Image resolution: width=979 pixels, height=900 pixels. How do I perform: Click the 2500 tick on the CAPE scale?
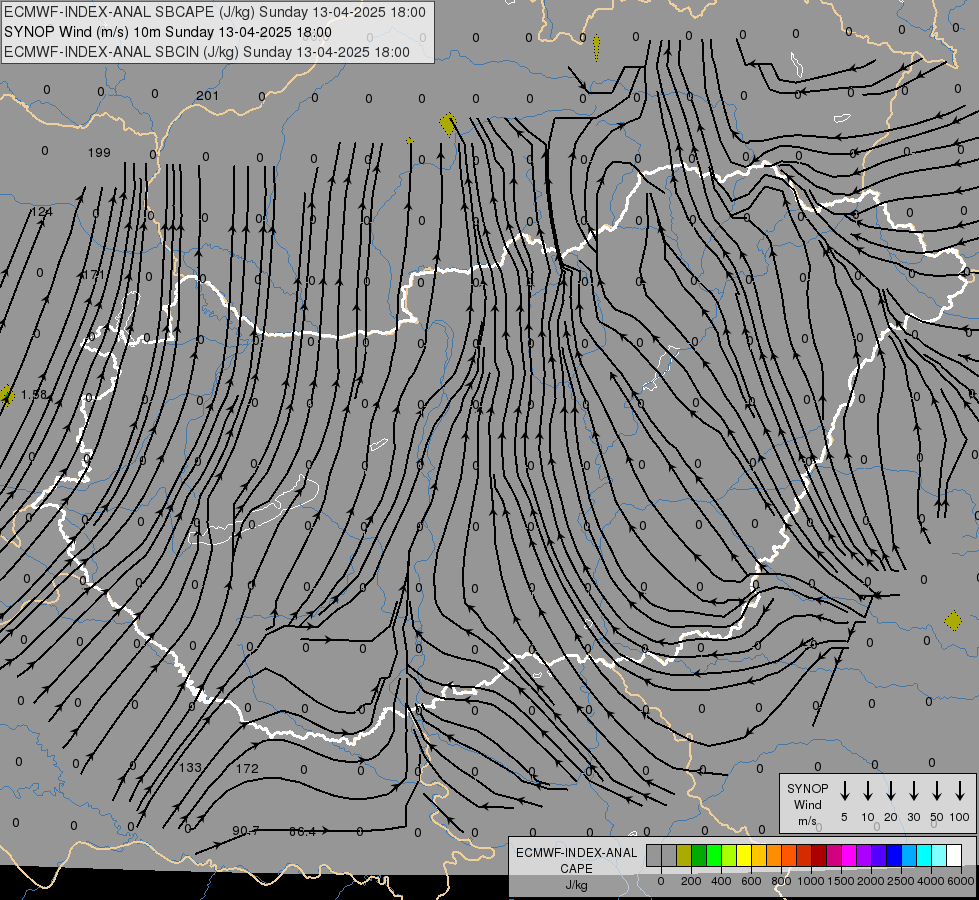tap(901, 881)
